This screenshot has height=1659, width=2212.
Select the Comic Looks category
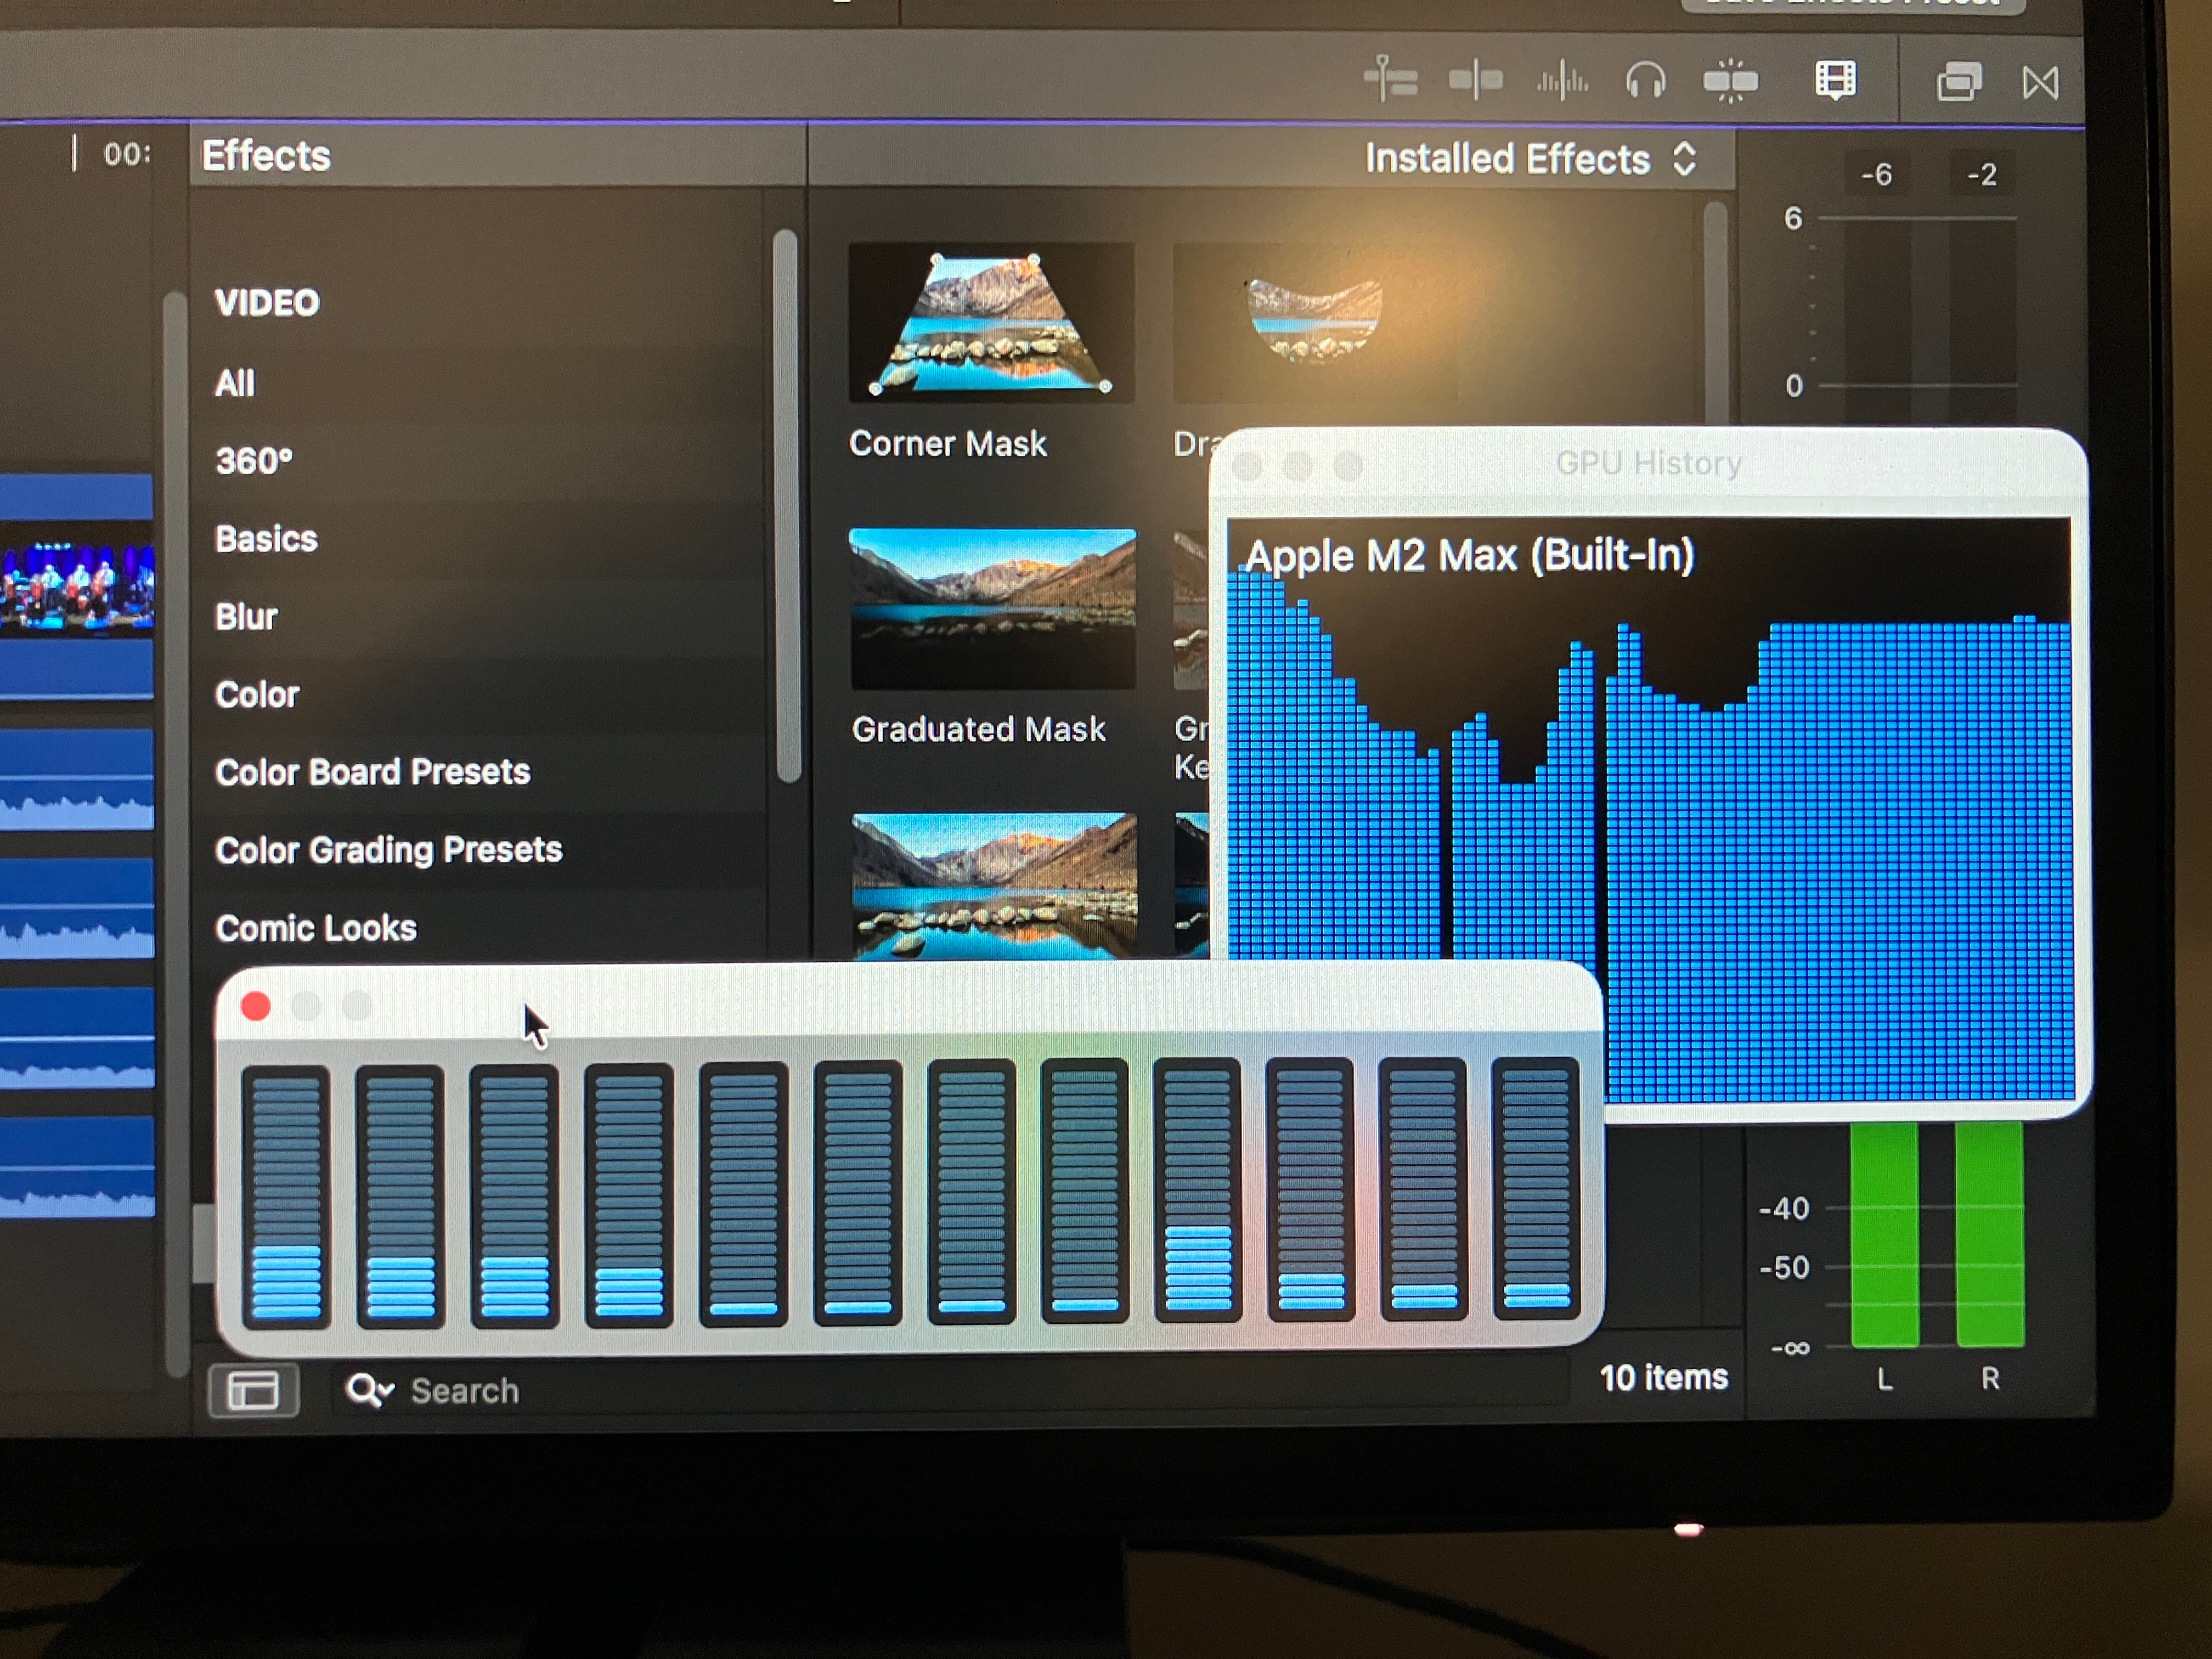[316, 928]
